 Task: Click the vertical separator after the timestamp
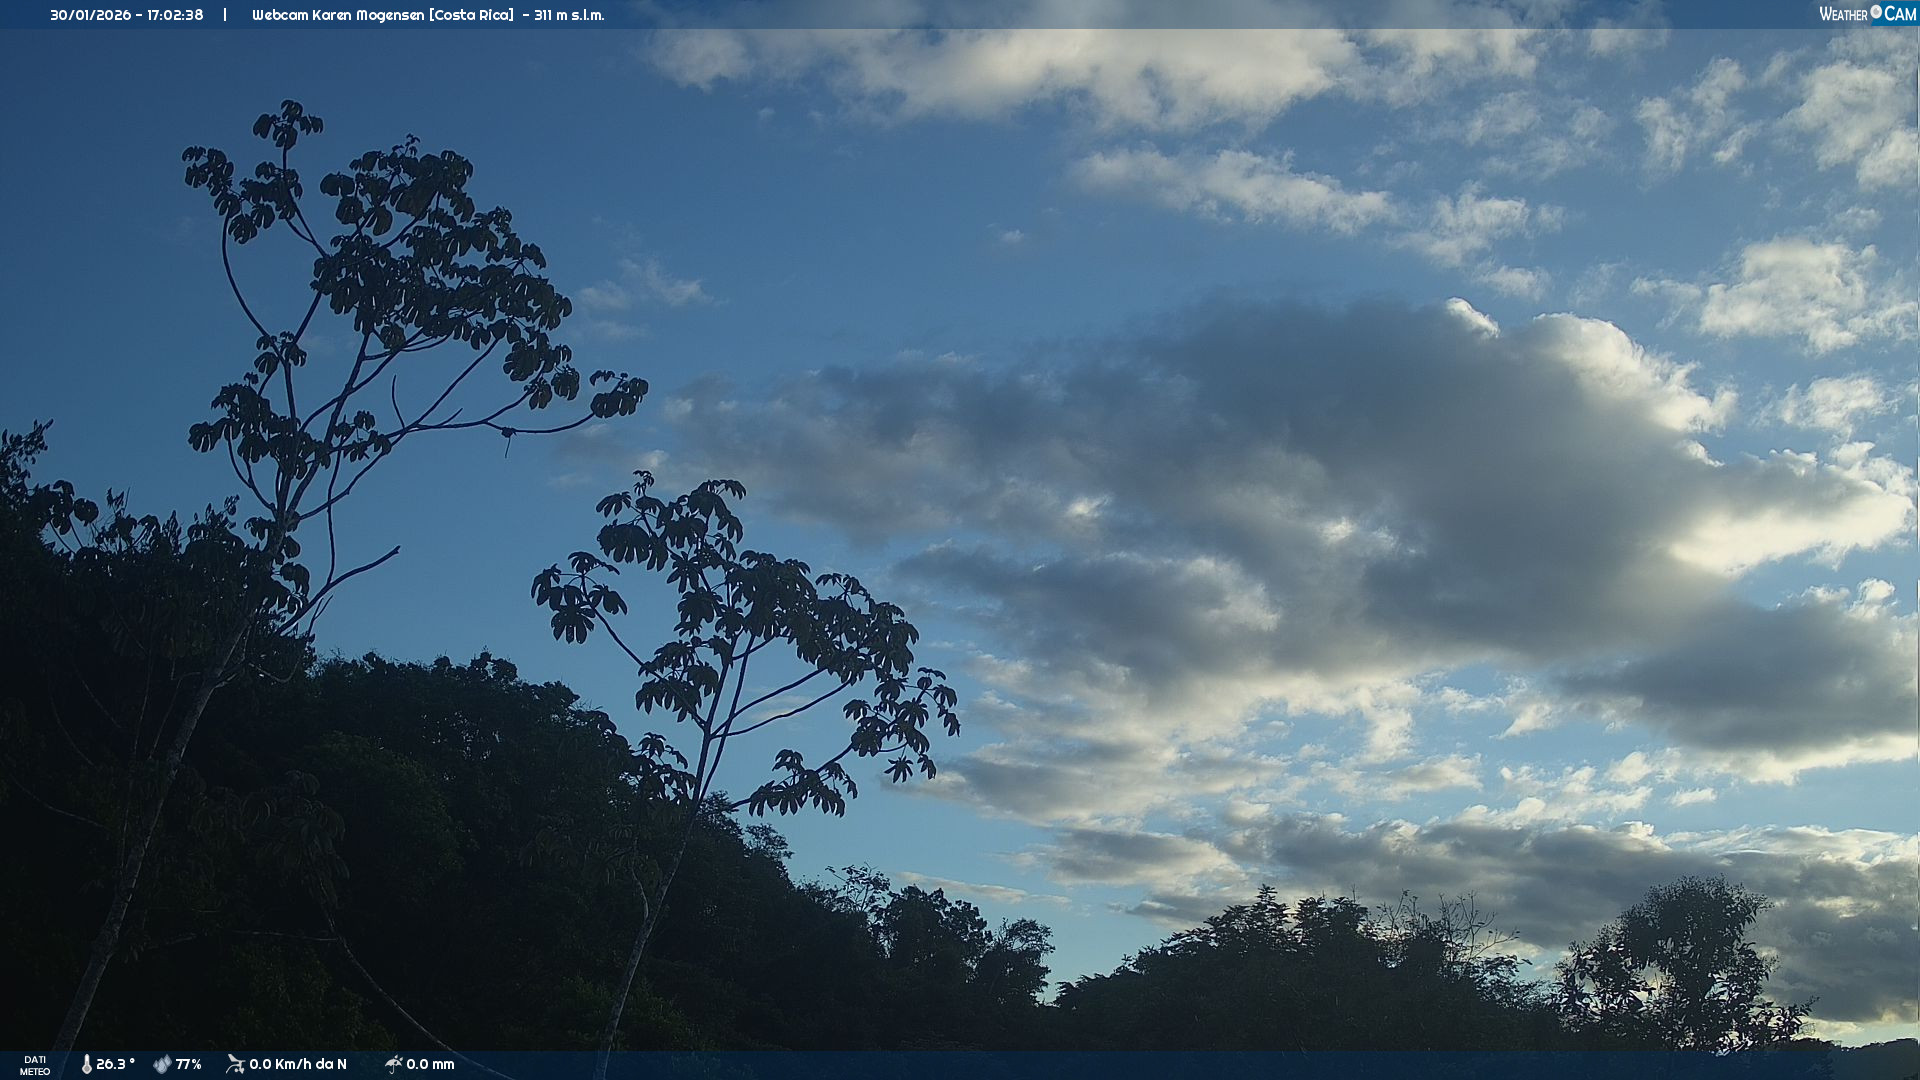225,15
